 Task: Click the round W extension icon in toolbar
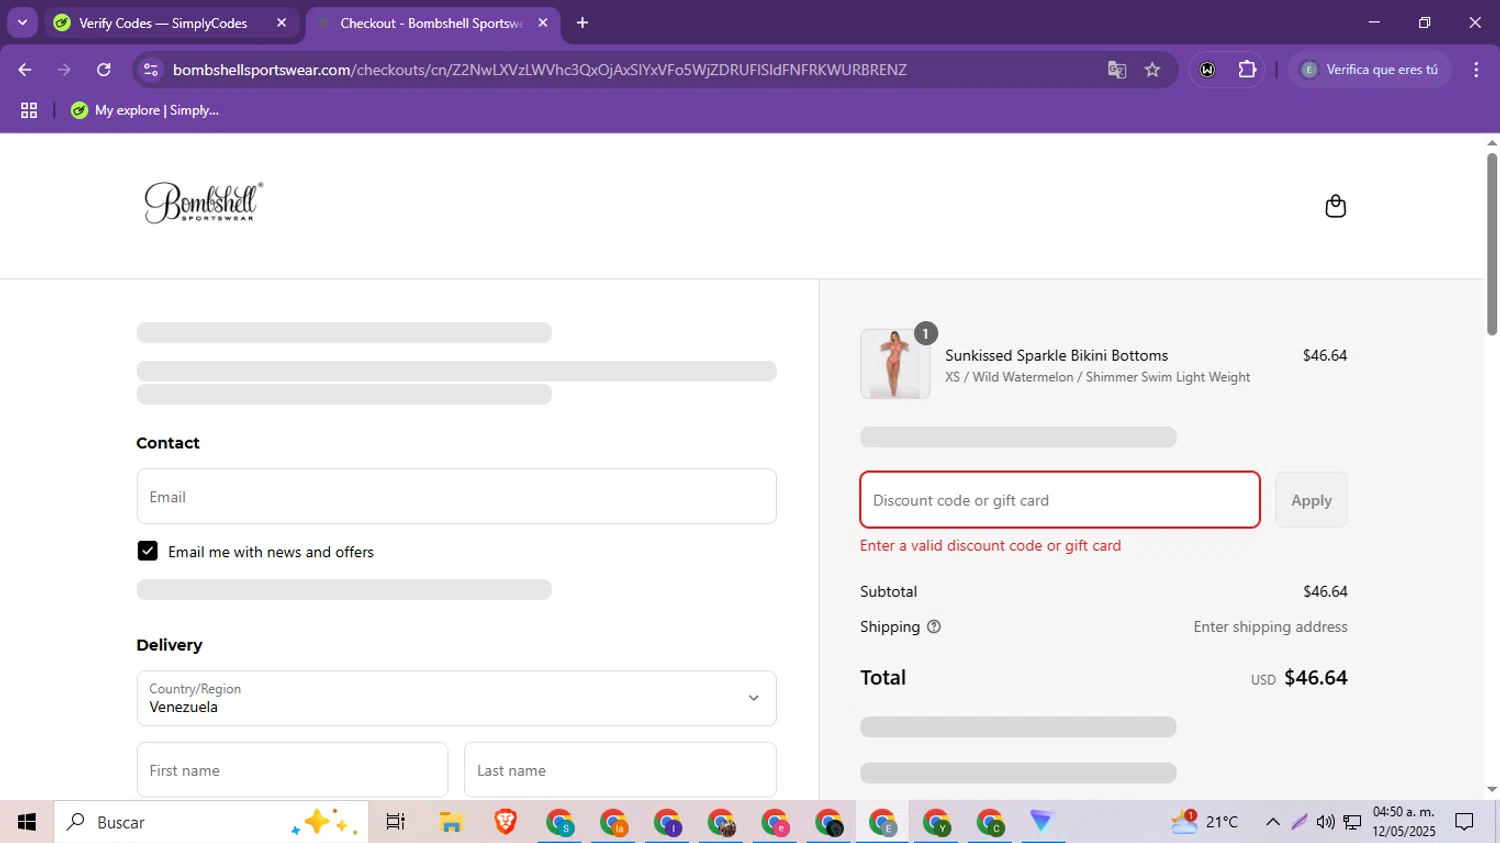point(1208,70)
